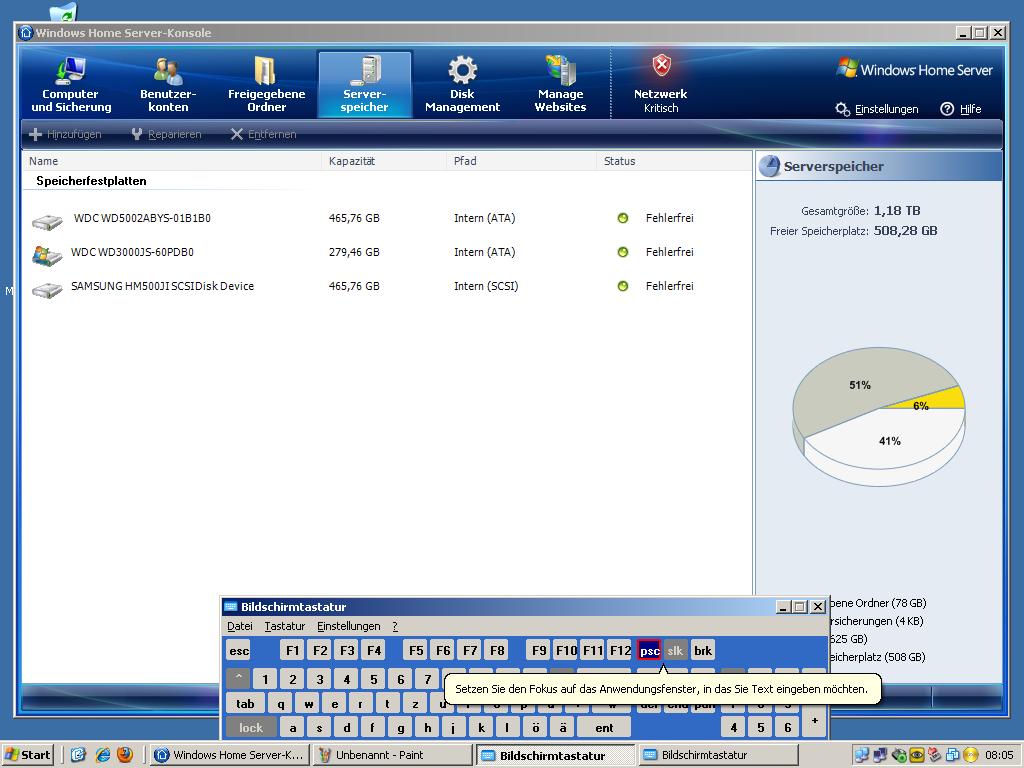1024x768 pixels.
Task: Click the F5 key on on-screen keyboard
Action: [x=415, y=650]
